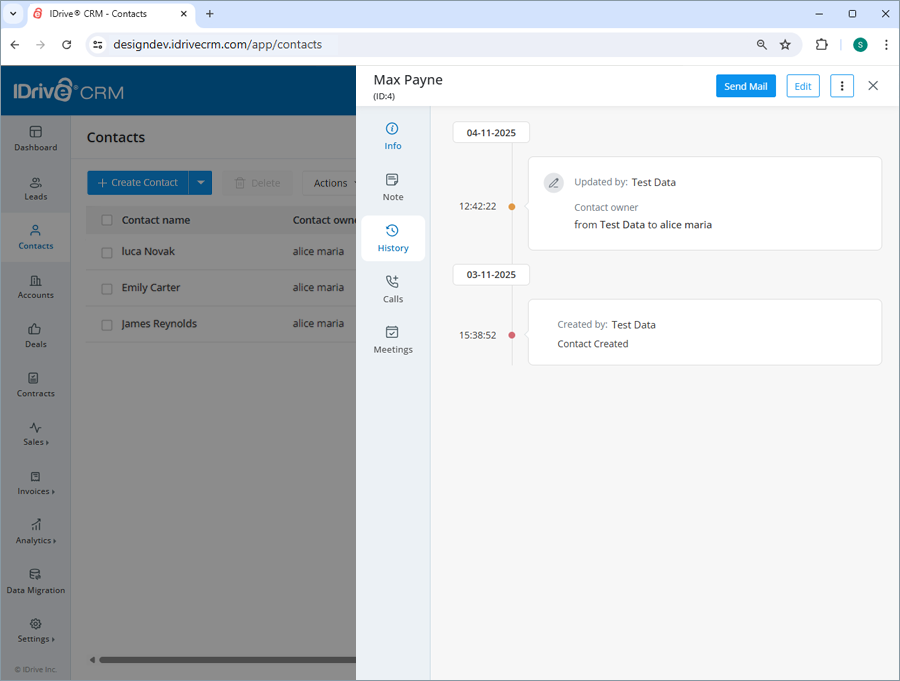Open the Meetings panel for Max Payne

click(x=392, y=340)
